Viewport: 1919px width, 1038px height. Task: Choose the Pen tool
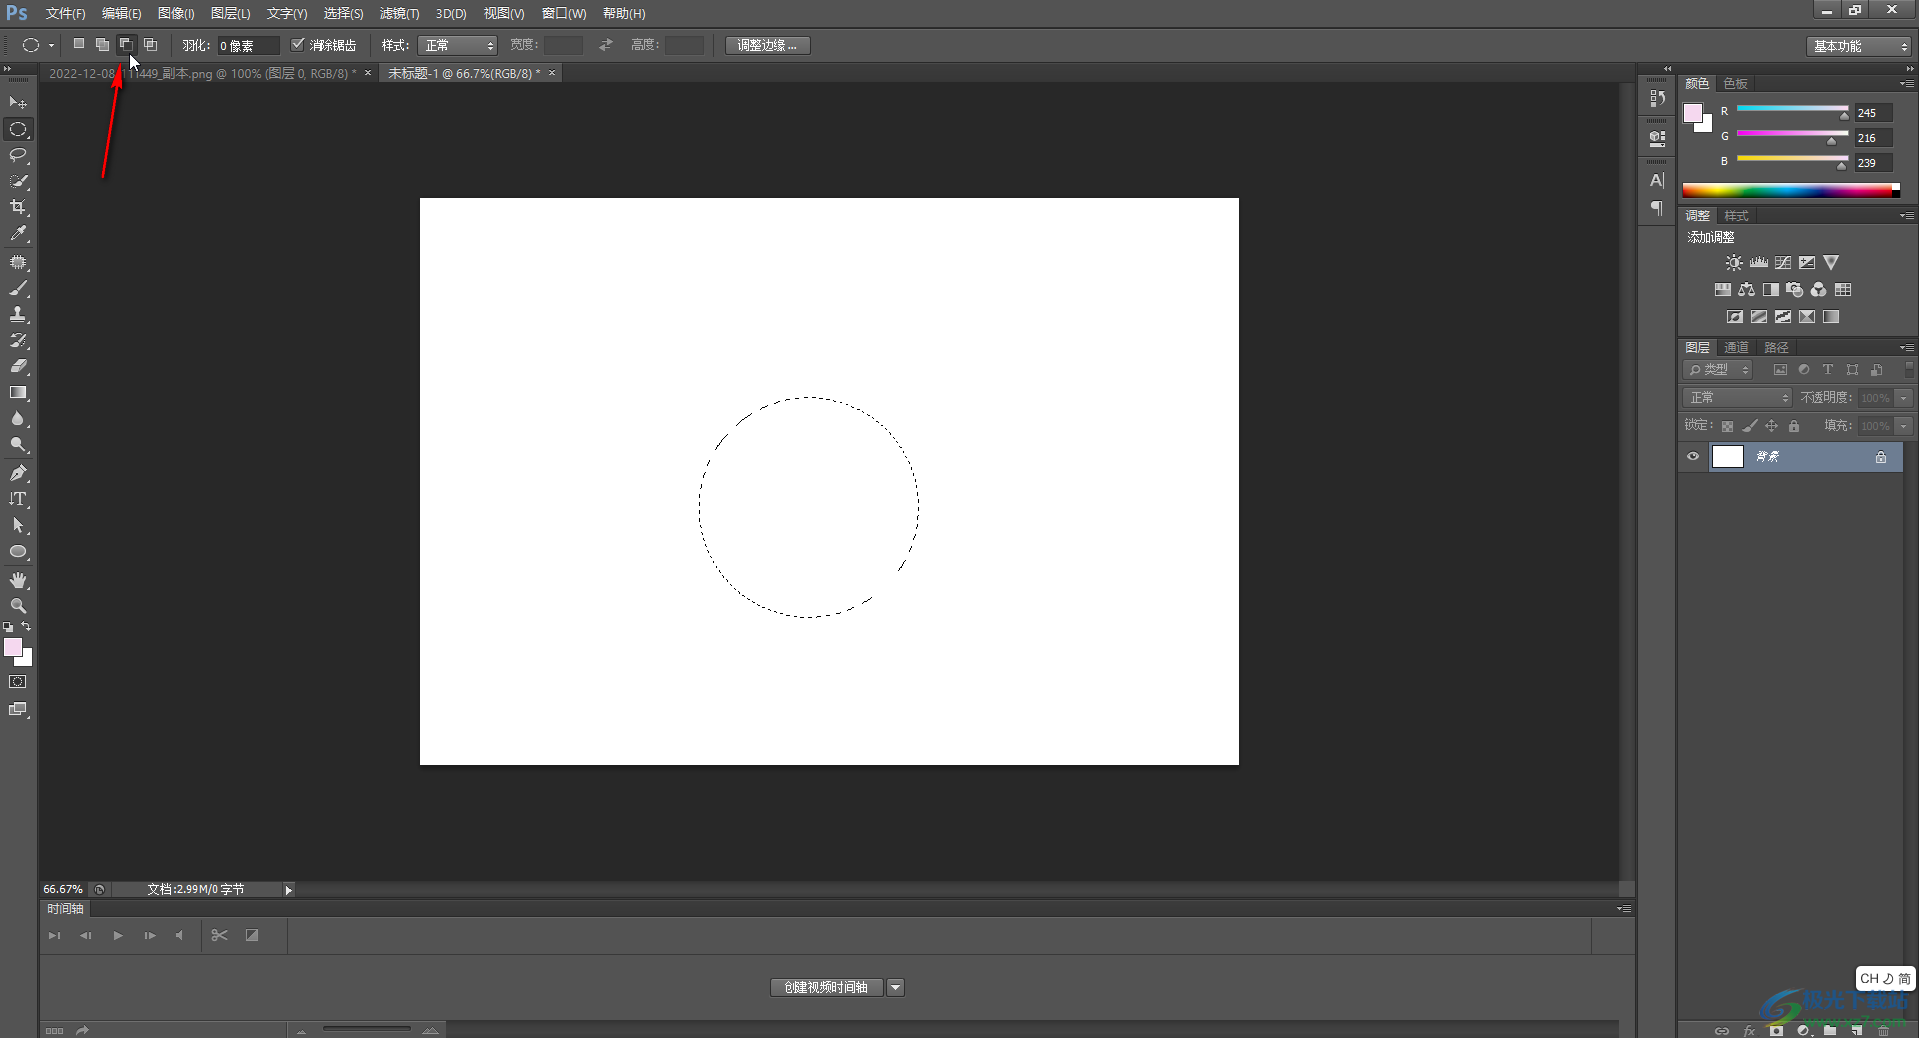click(x=18, y=473)
